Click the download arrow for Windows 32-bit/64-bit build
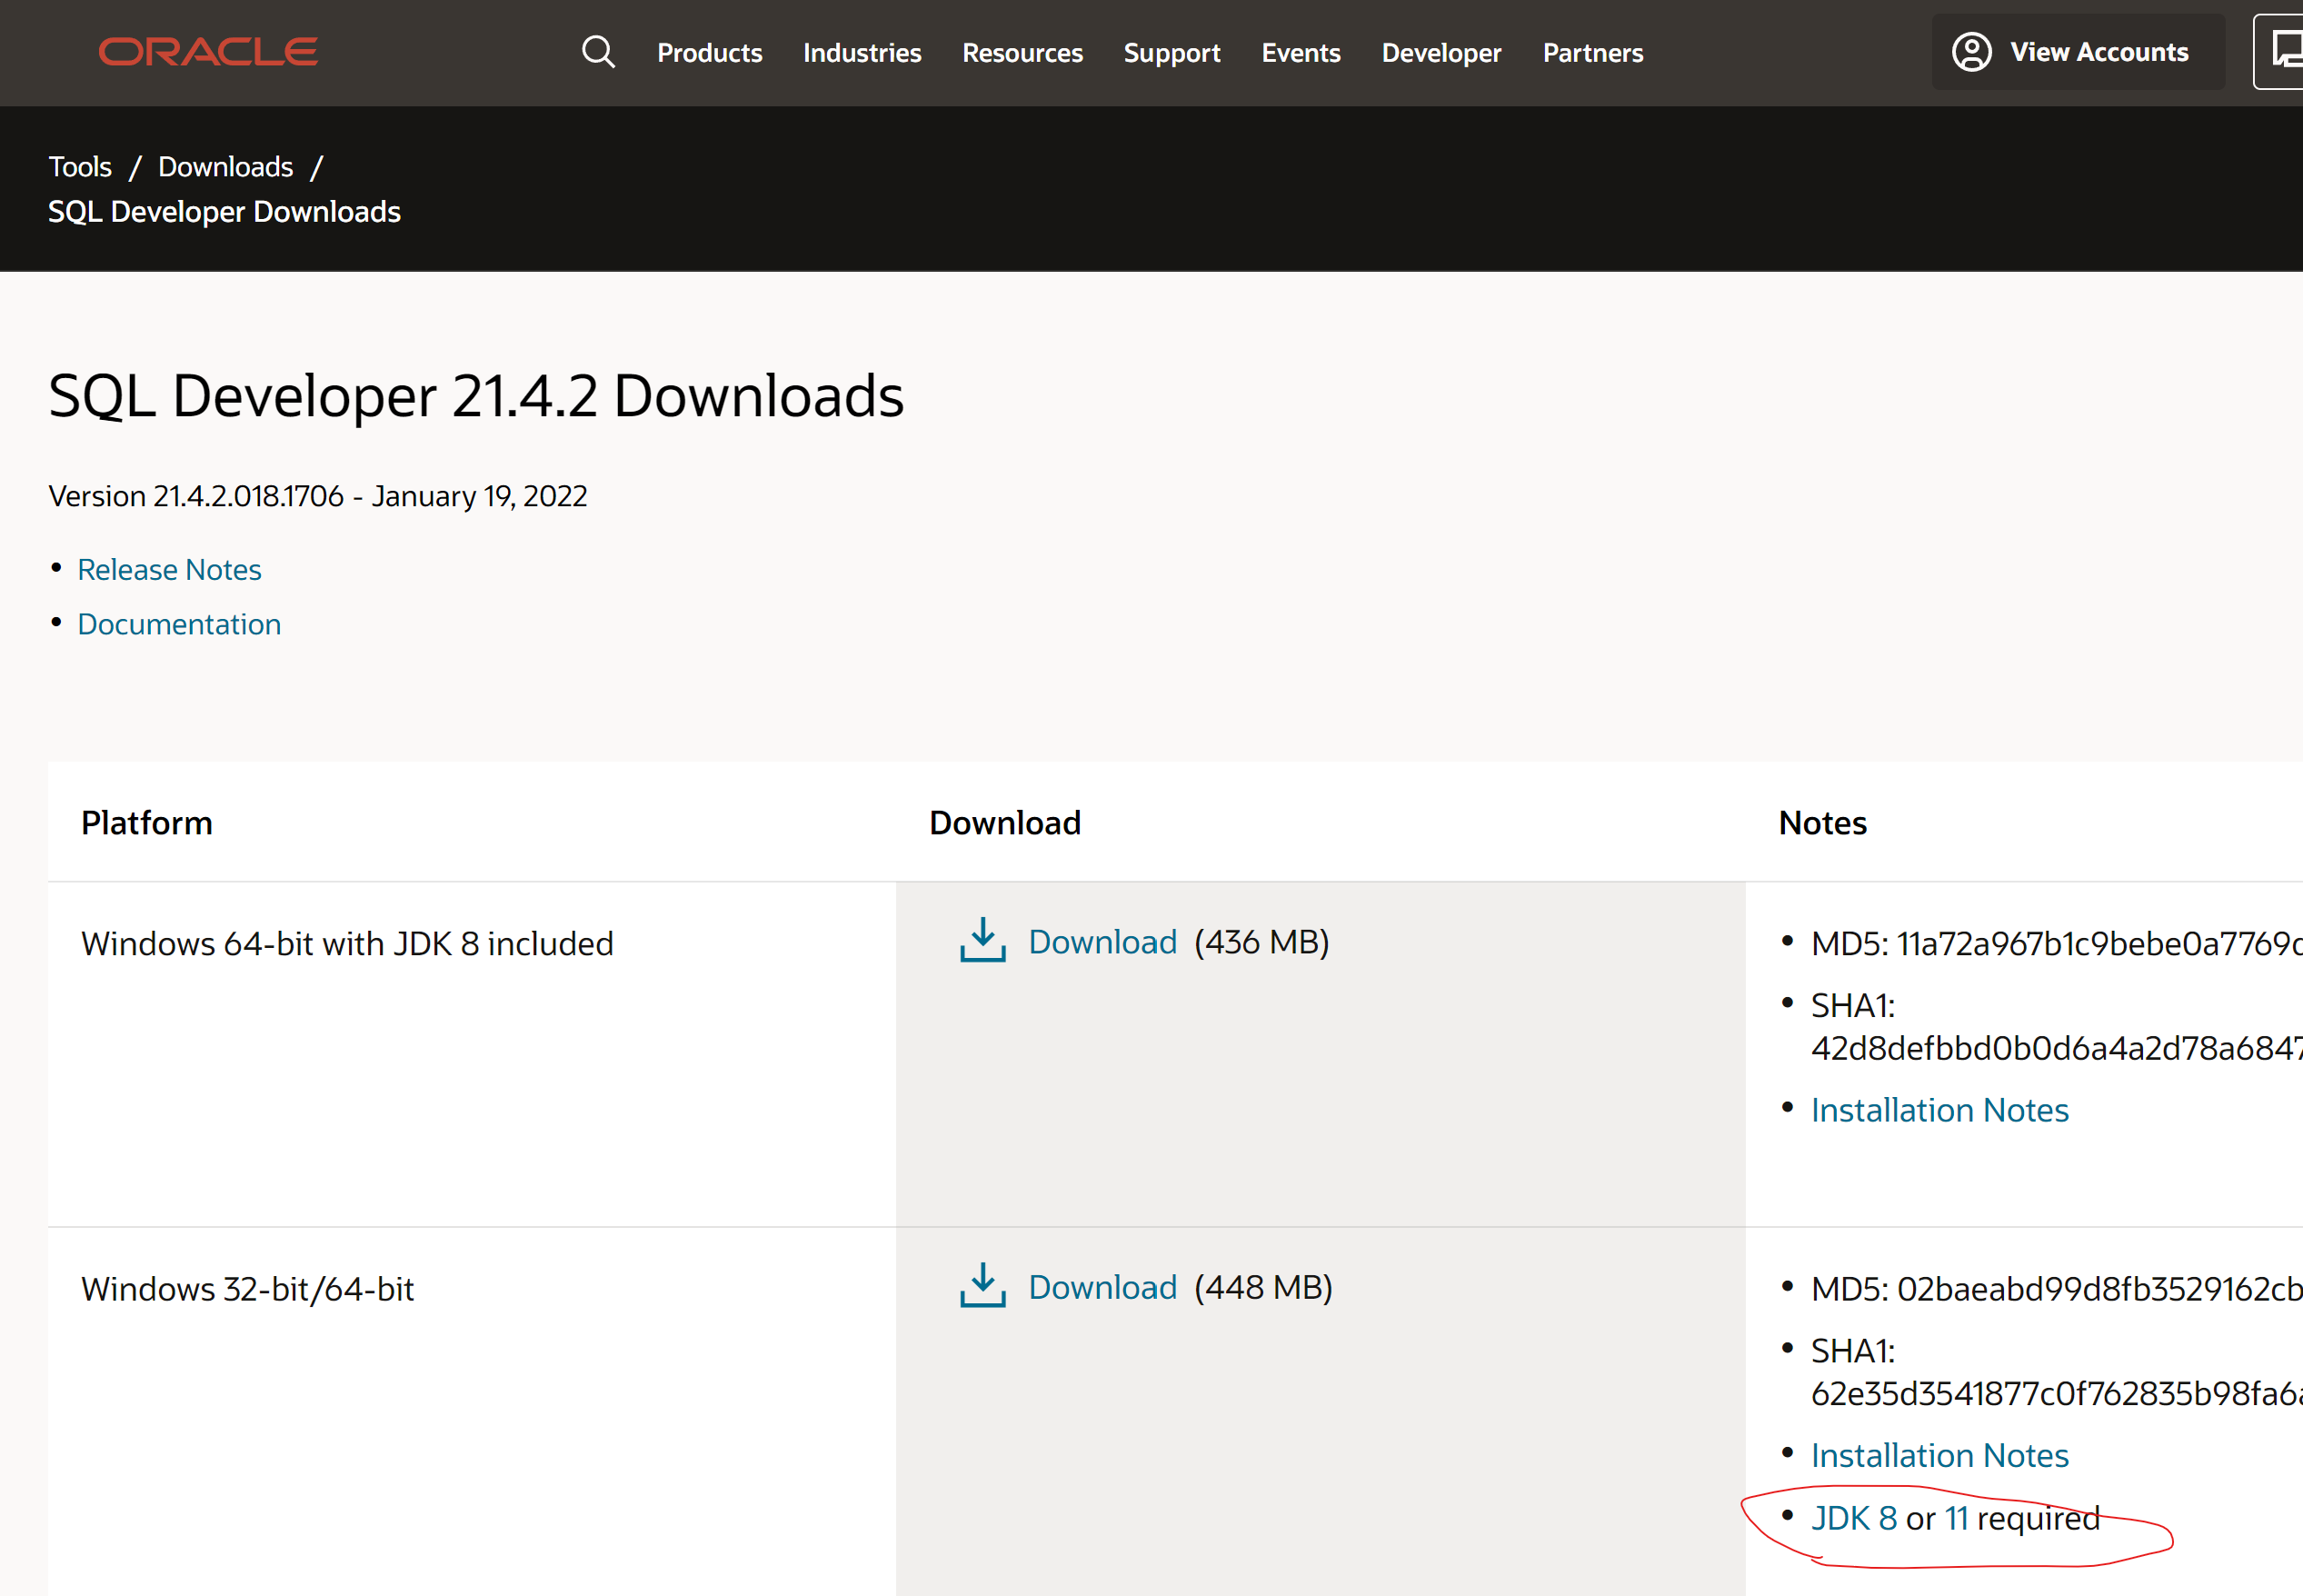The width and height of the screenshot is (2303, 1596). [983, 1287]
